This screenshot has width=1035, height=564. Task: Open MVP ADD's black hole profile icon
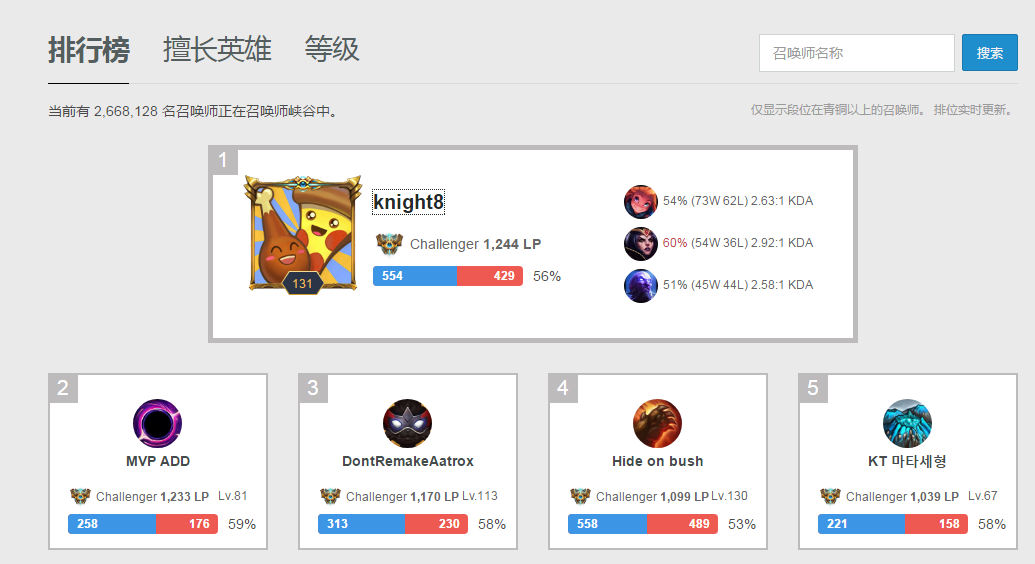click(157, 423)
